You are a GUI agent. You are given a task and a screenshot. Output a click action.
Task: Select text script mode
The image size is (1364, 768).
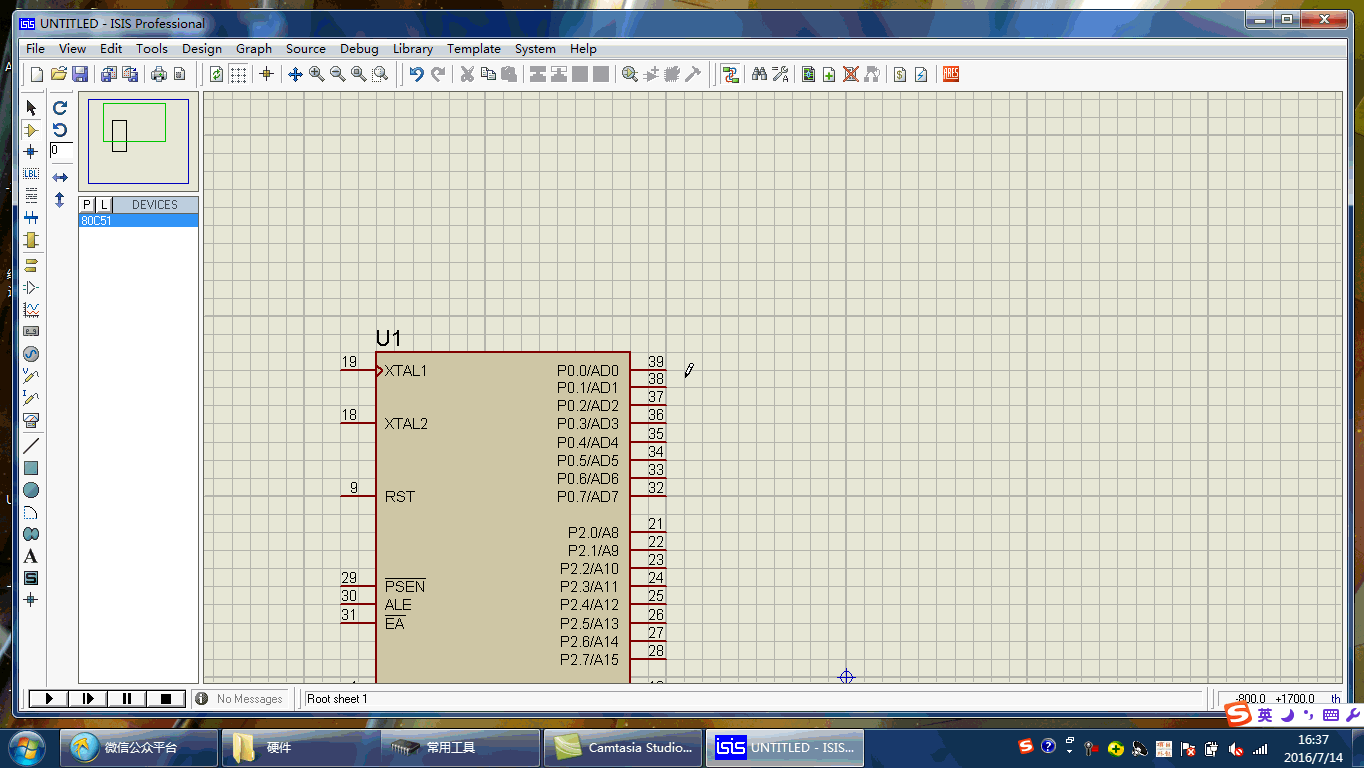(31, 195)
